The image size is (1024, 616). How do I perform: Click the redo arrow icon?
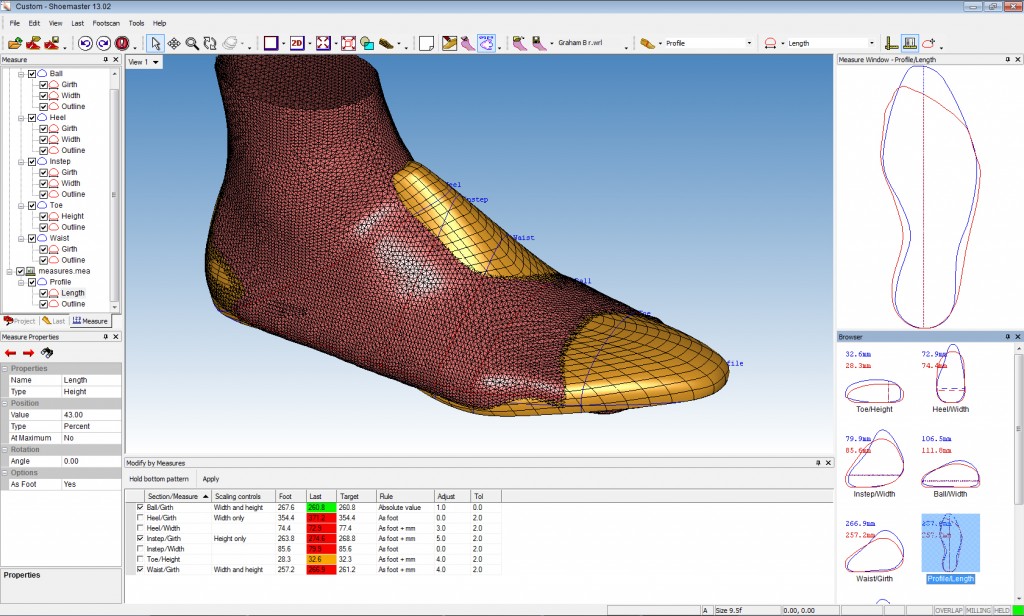pyautogui.click(x=103, y=43)
